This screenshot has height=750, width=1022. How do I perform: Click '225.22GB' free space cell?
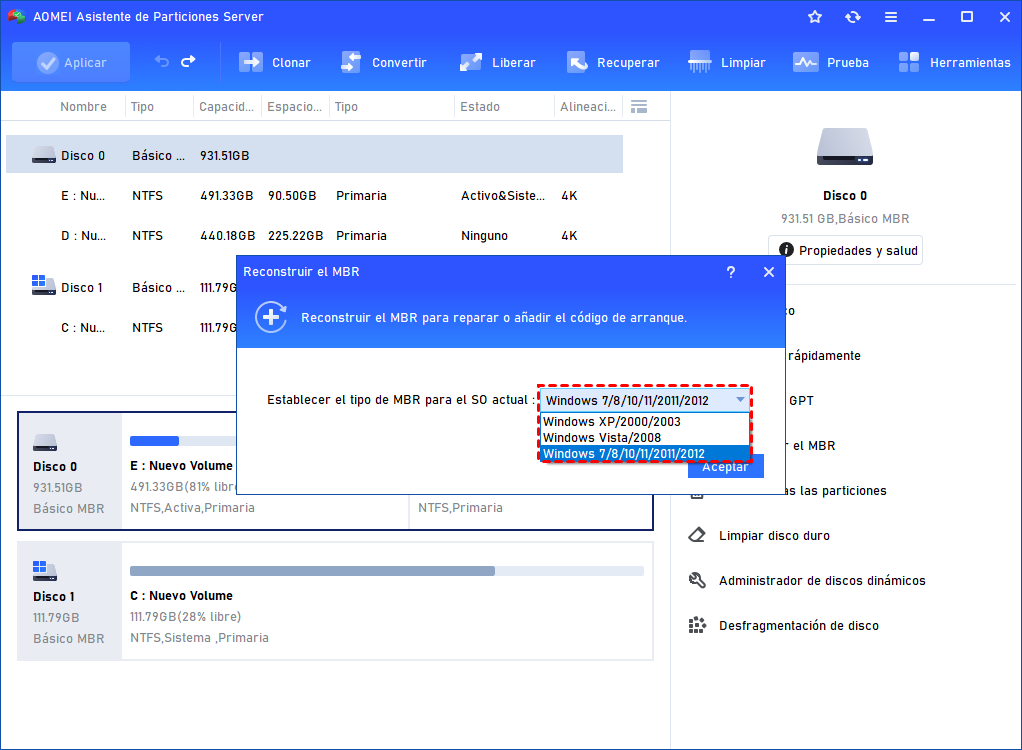point(295,236)
